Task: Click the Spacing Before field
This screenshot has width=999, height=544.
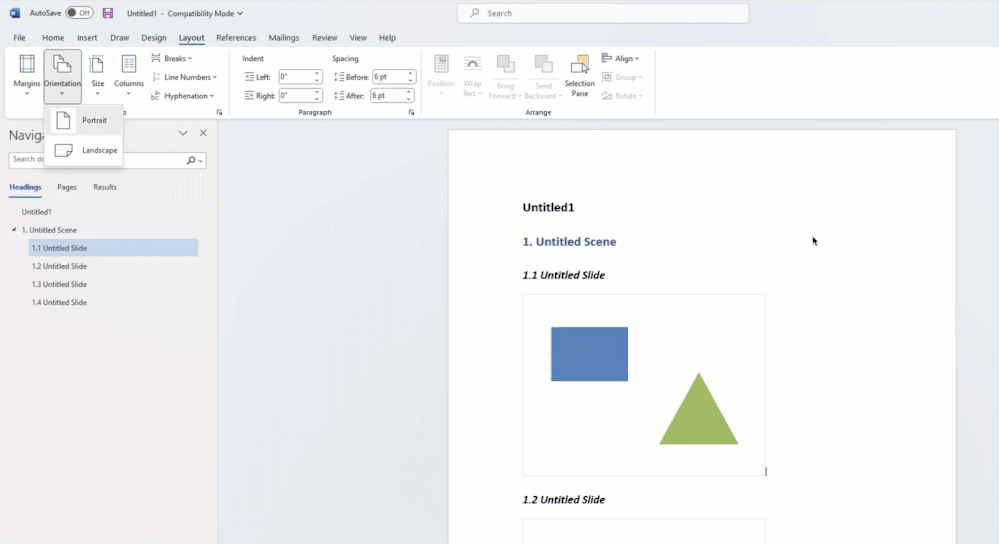Action: [x=389, y=76]
